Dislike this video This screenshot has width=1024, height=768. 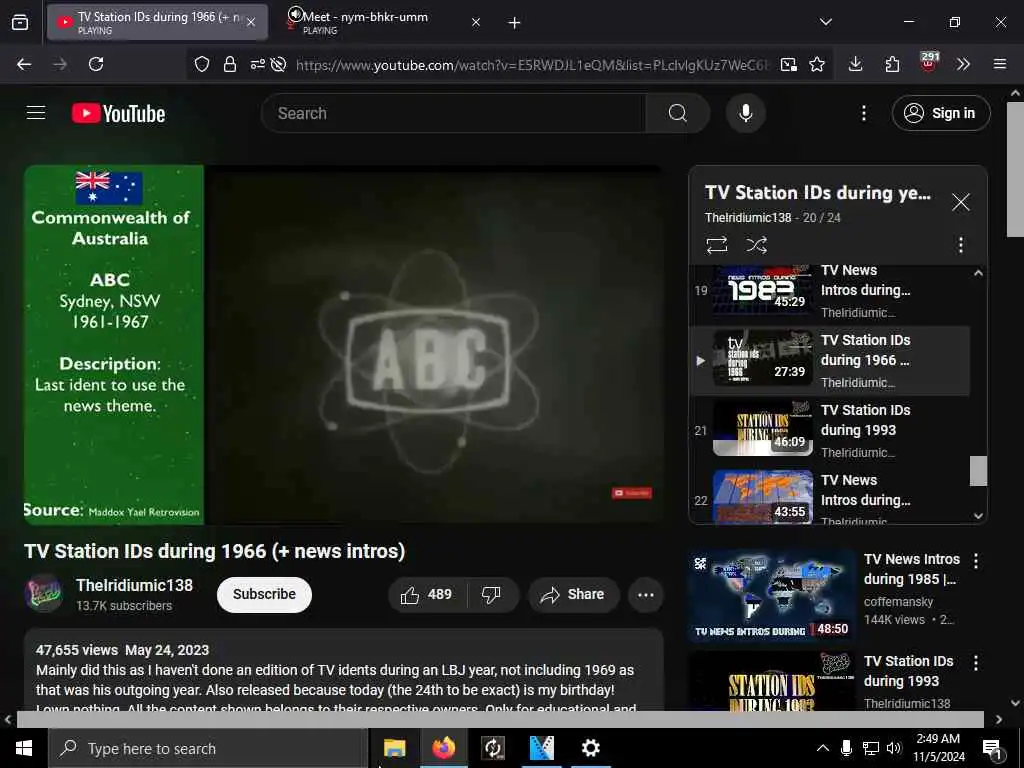click(491, 595)
